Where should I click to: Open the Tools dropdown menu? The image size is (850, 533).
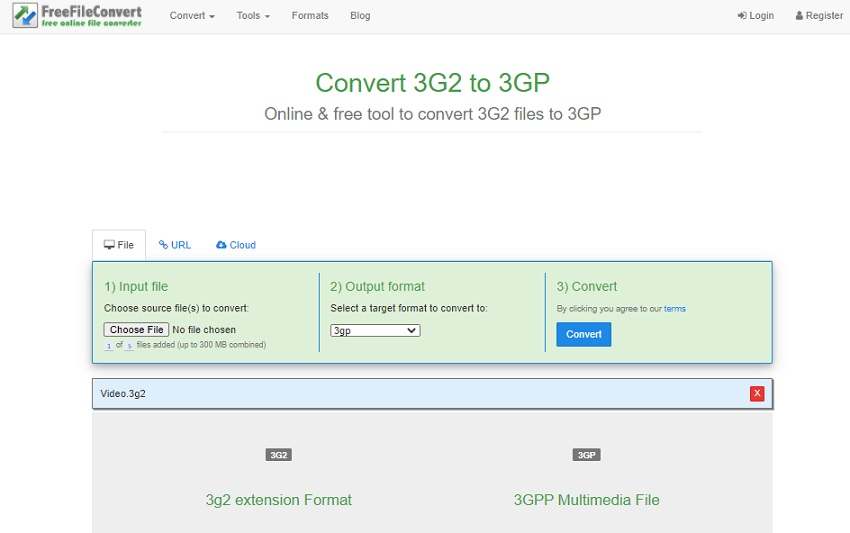253,16
